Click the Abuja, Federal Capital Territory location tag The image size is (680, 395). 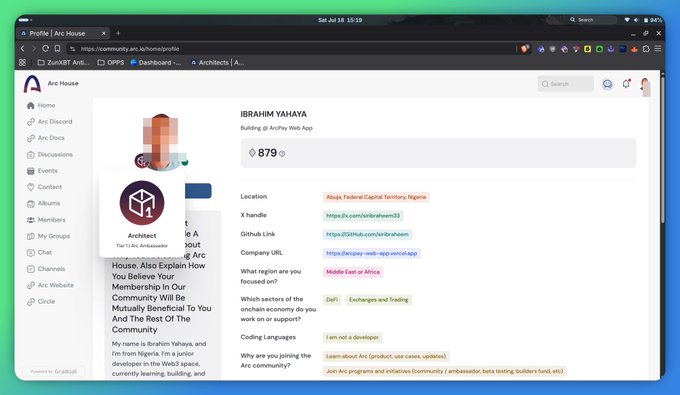coord(376,197)
